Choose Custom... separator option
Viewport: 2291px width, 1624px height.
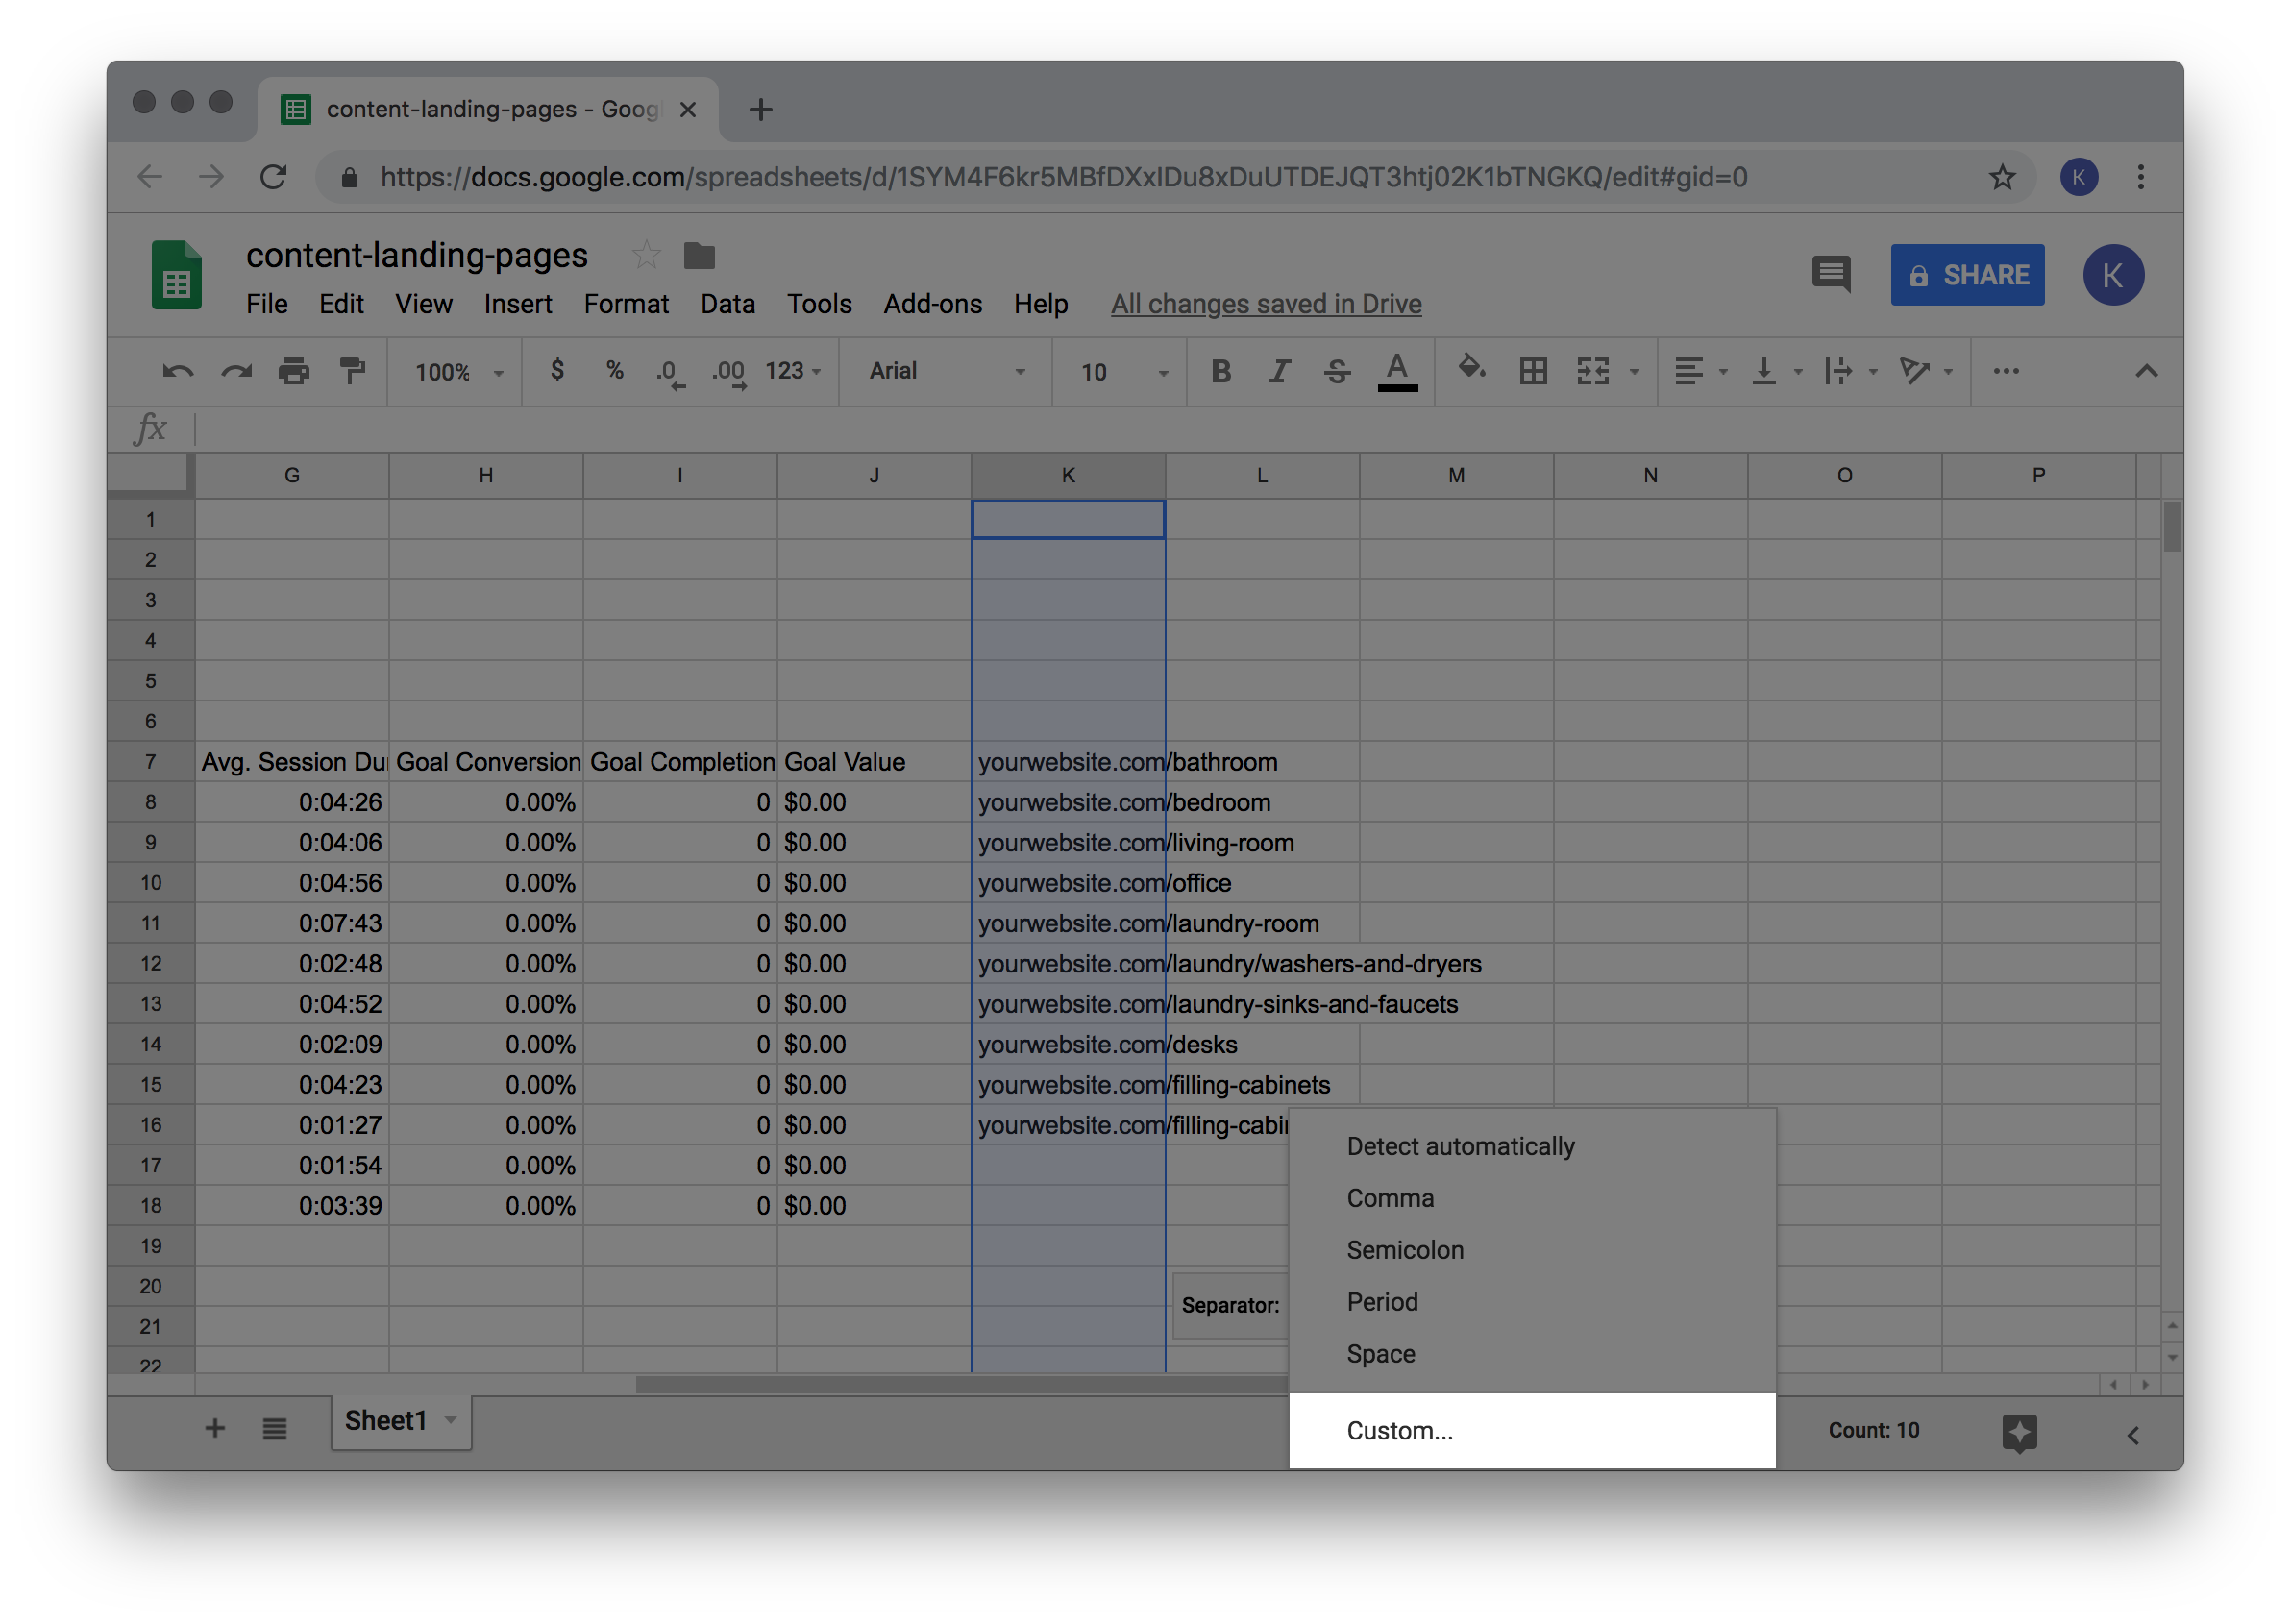tap(1532, 1430)
